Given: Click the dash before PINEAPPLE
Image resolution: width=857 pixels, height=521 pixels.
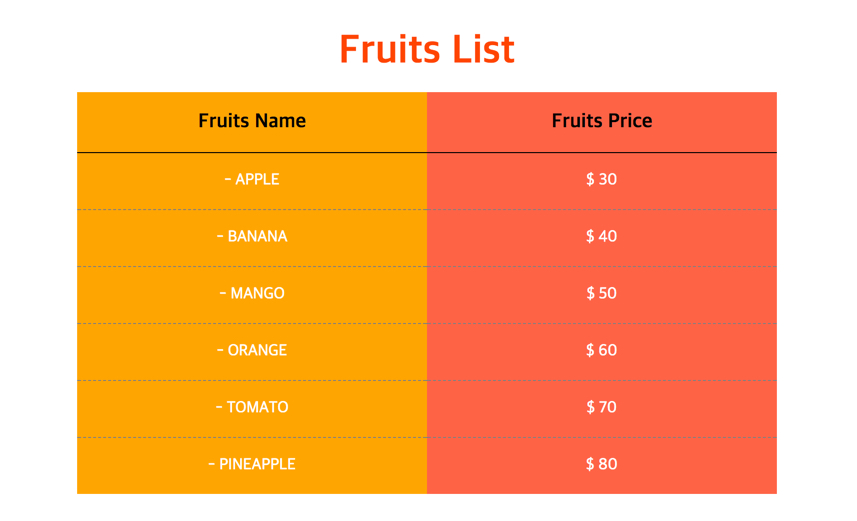Looking at the screenshot, I should tap(212, 464).
